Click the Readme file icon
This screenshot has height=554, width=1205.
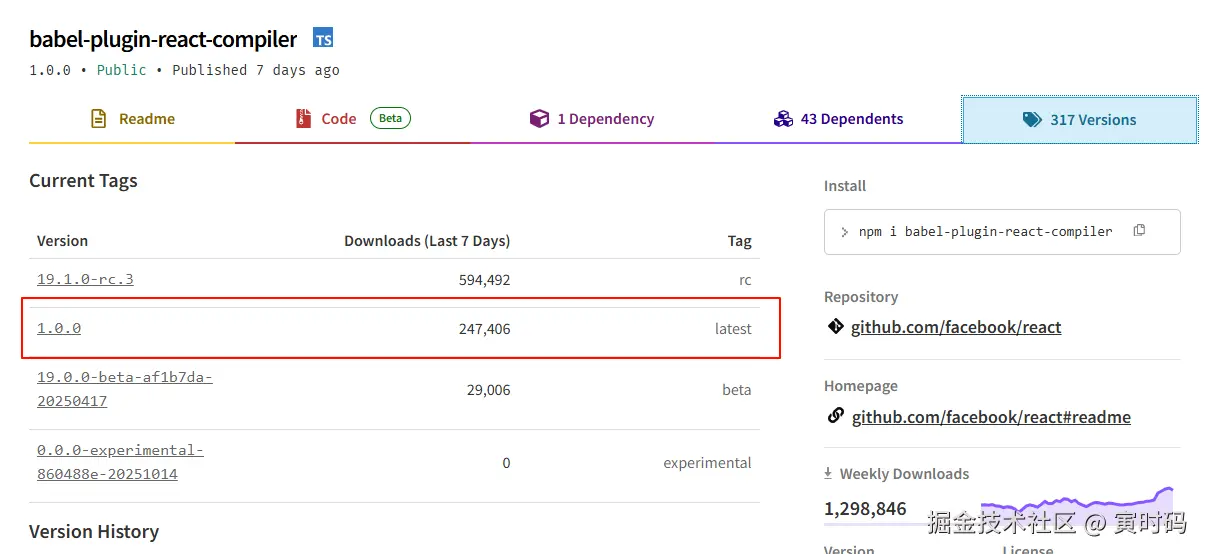point(98,119)
